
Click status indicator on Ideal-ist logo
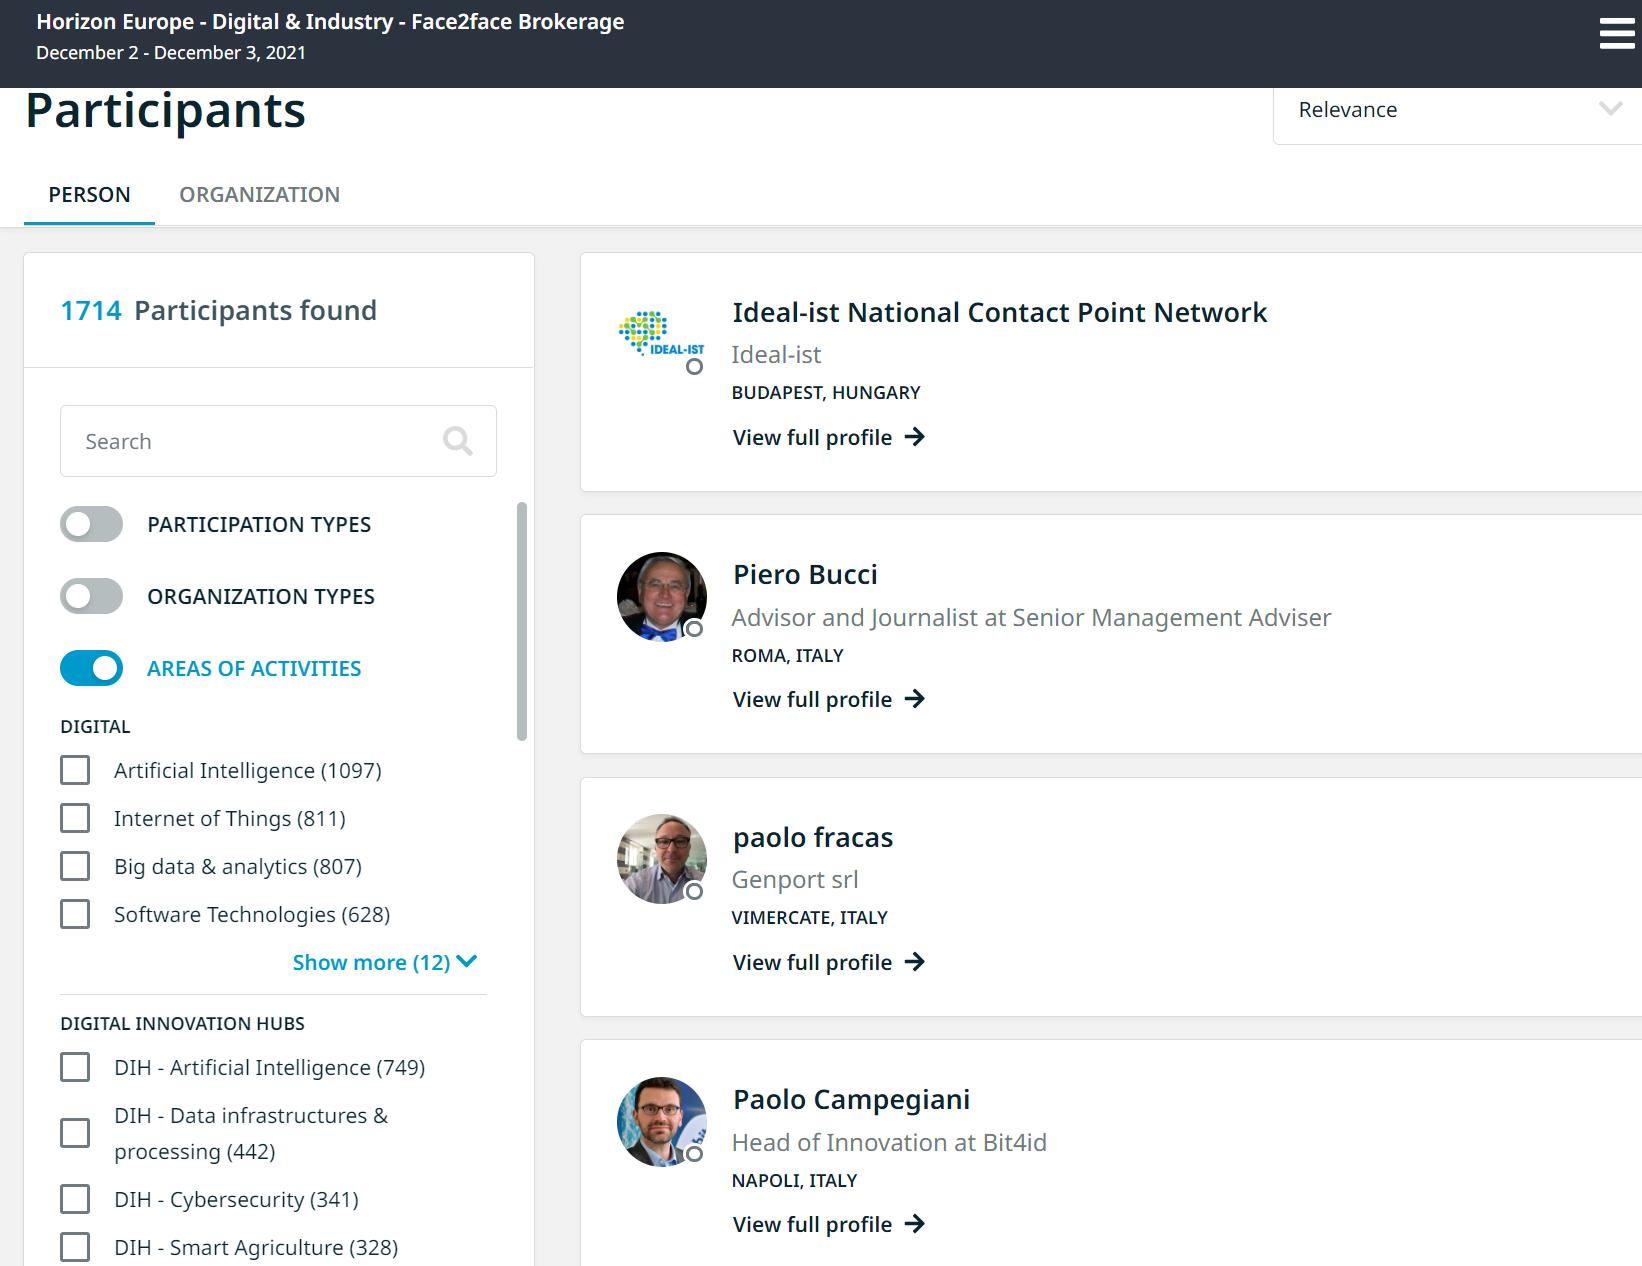coord(694,367)
